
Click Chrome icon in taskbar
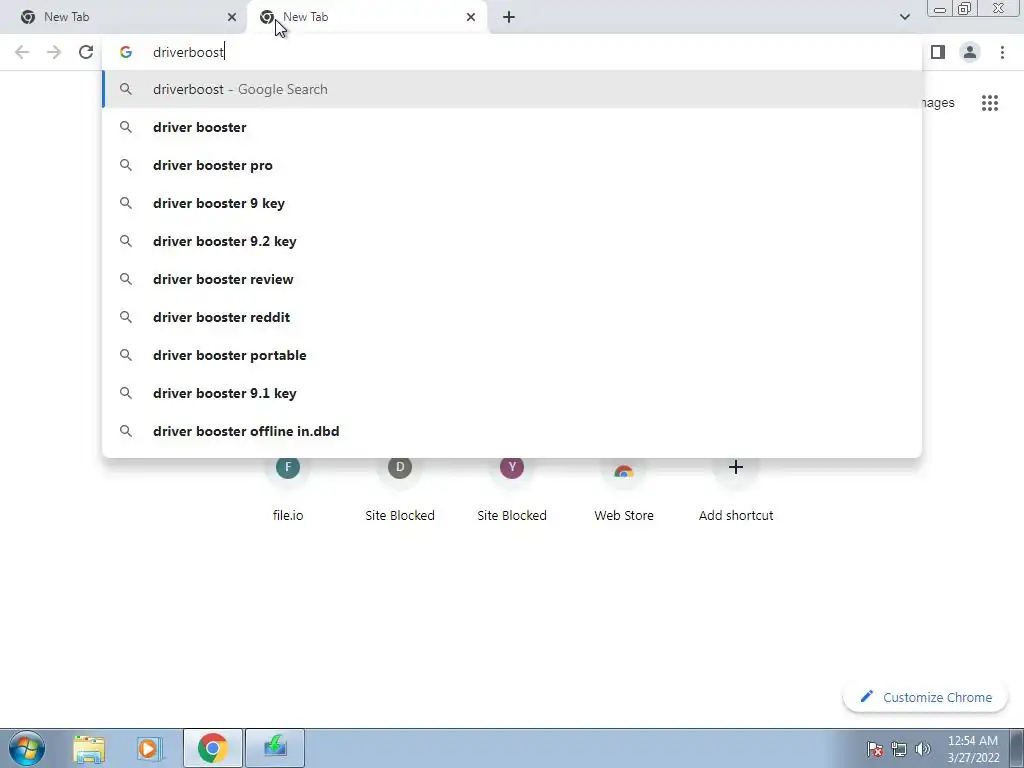[213, 748]
